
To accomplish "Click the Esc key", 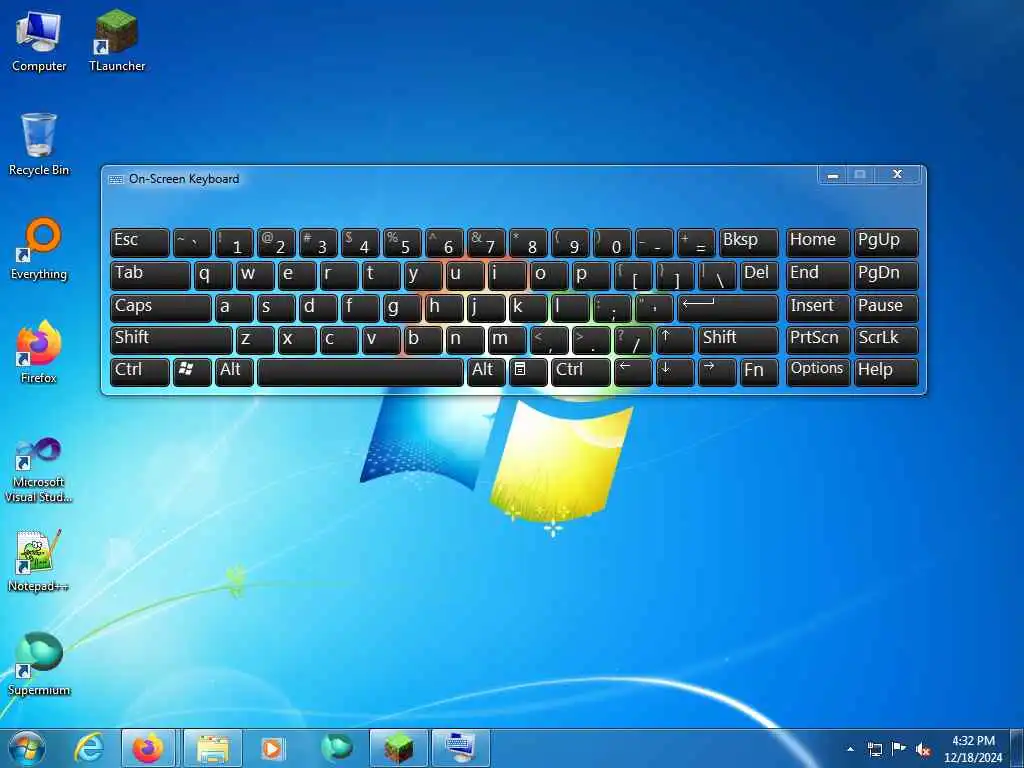I will pos(140,242).
